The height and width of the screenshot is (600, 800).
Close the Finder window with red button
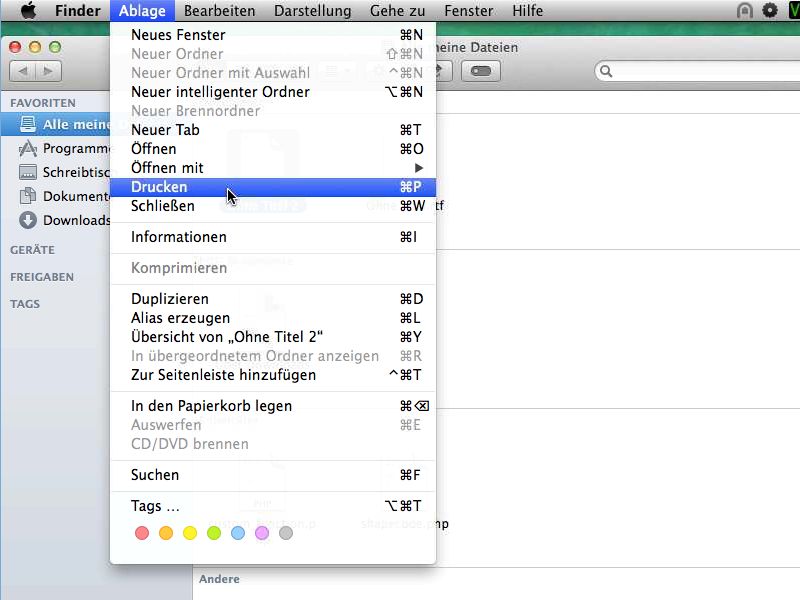click(15, 47)
